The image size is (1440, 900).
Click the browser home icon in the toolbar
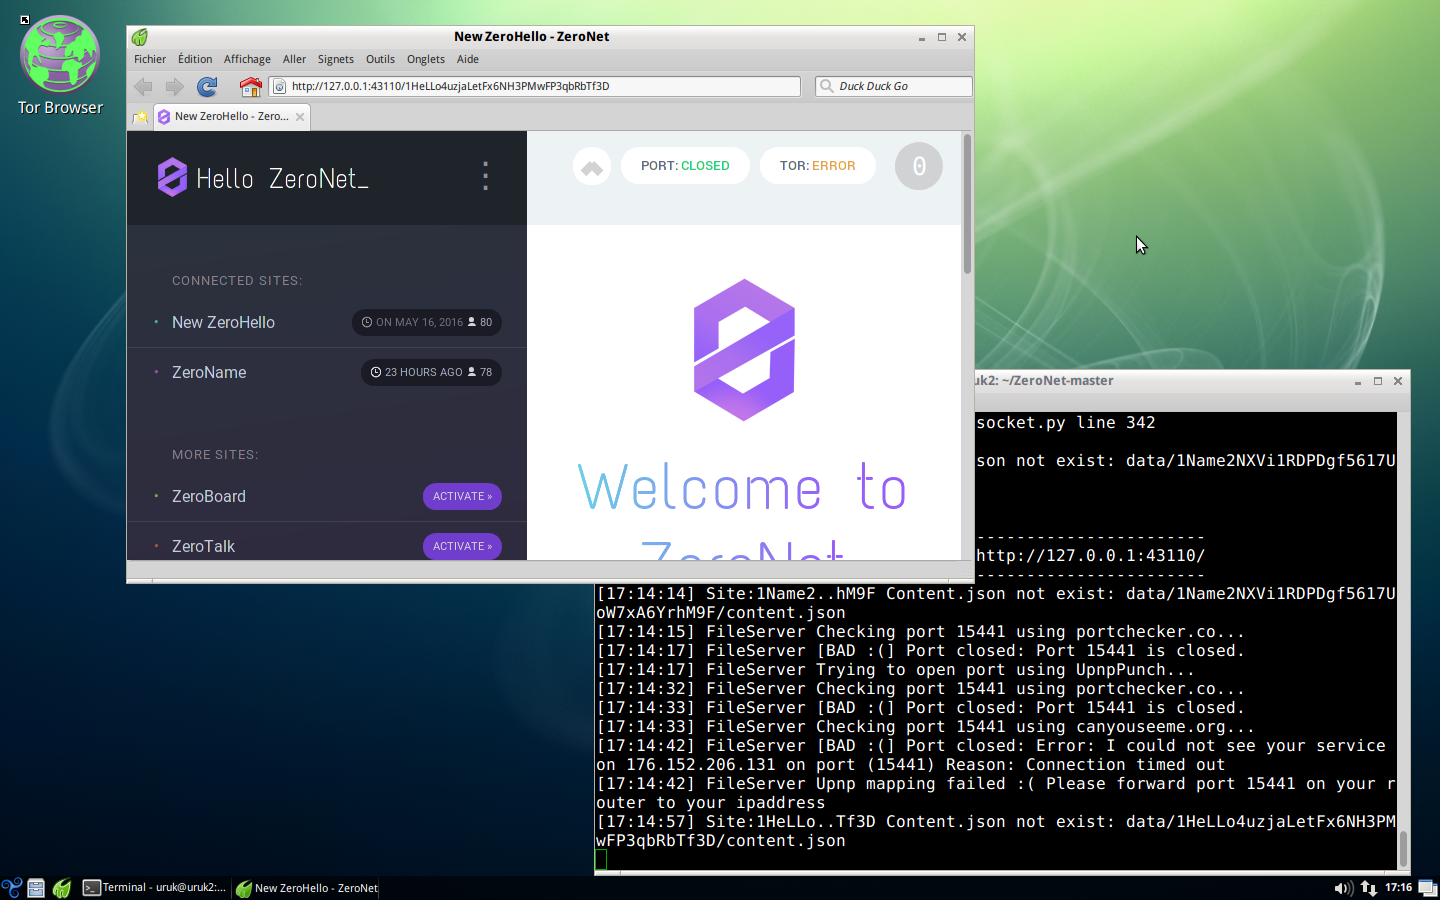251,86
